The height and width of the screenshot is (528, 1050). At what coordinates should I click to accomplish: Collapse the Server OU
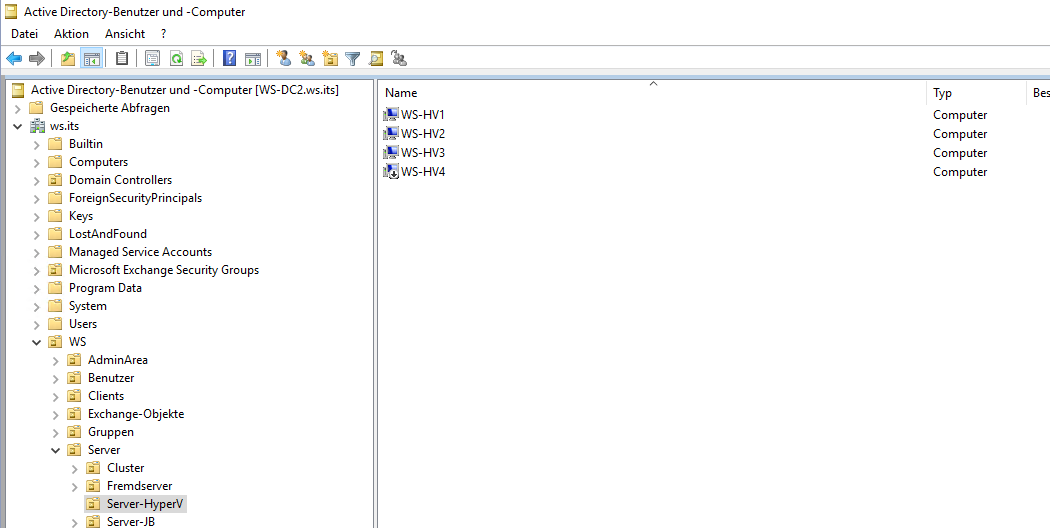click(56, 450)
